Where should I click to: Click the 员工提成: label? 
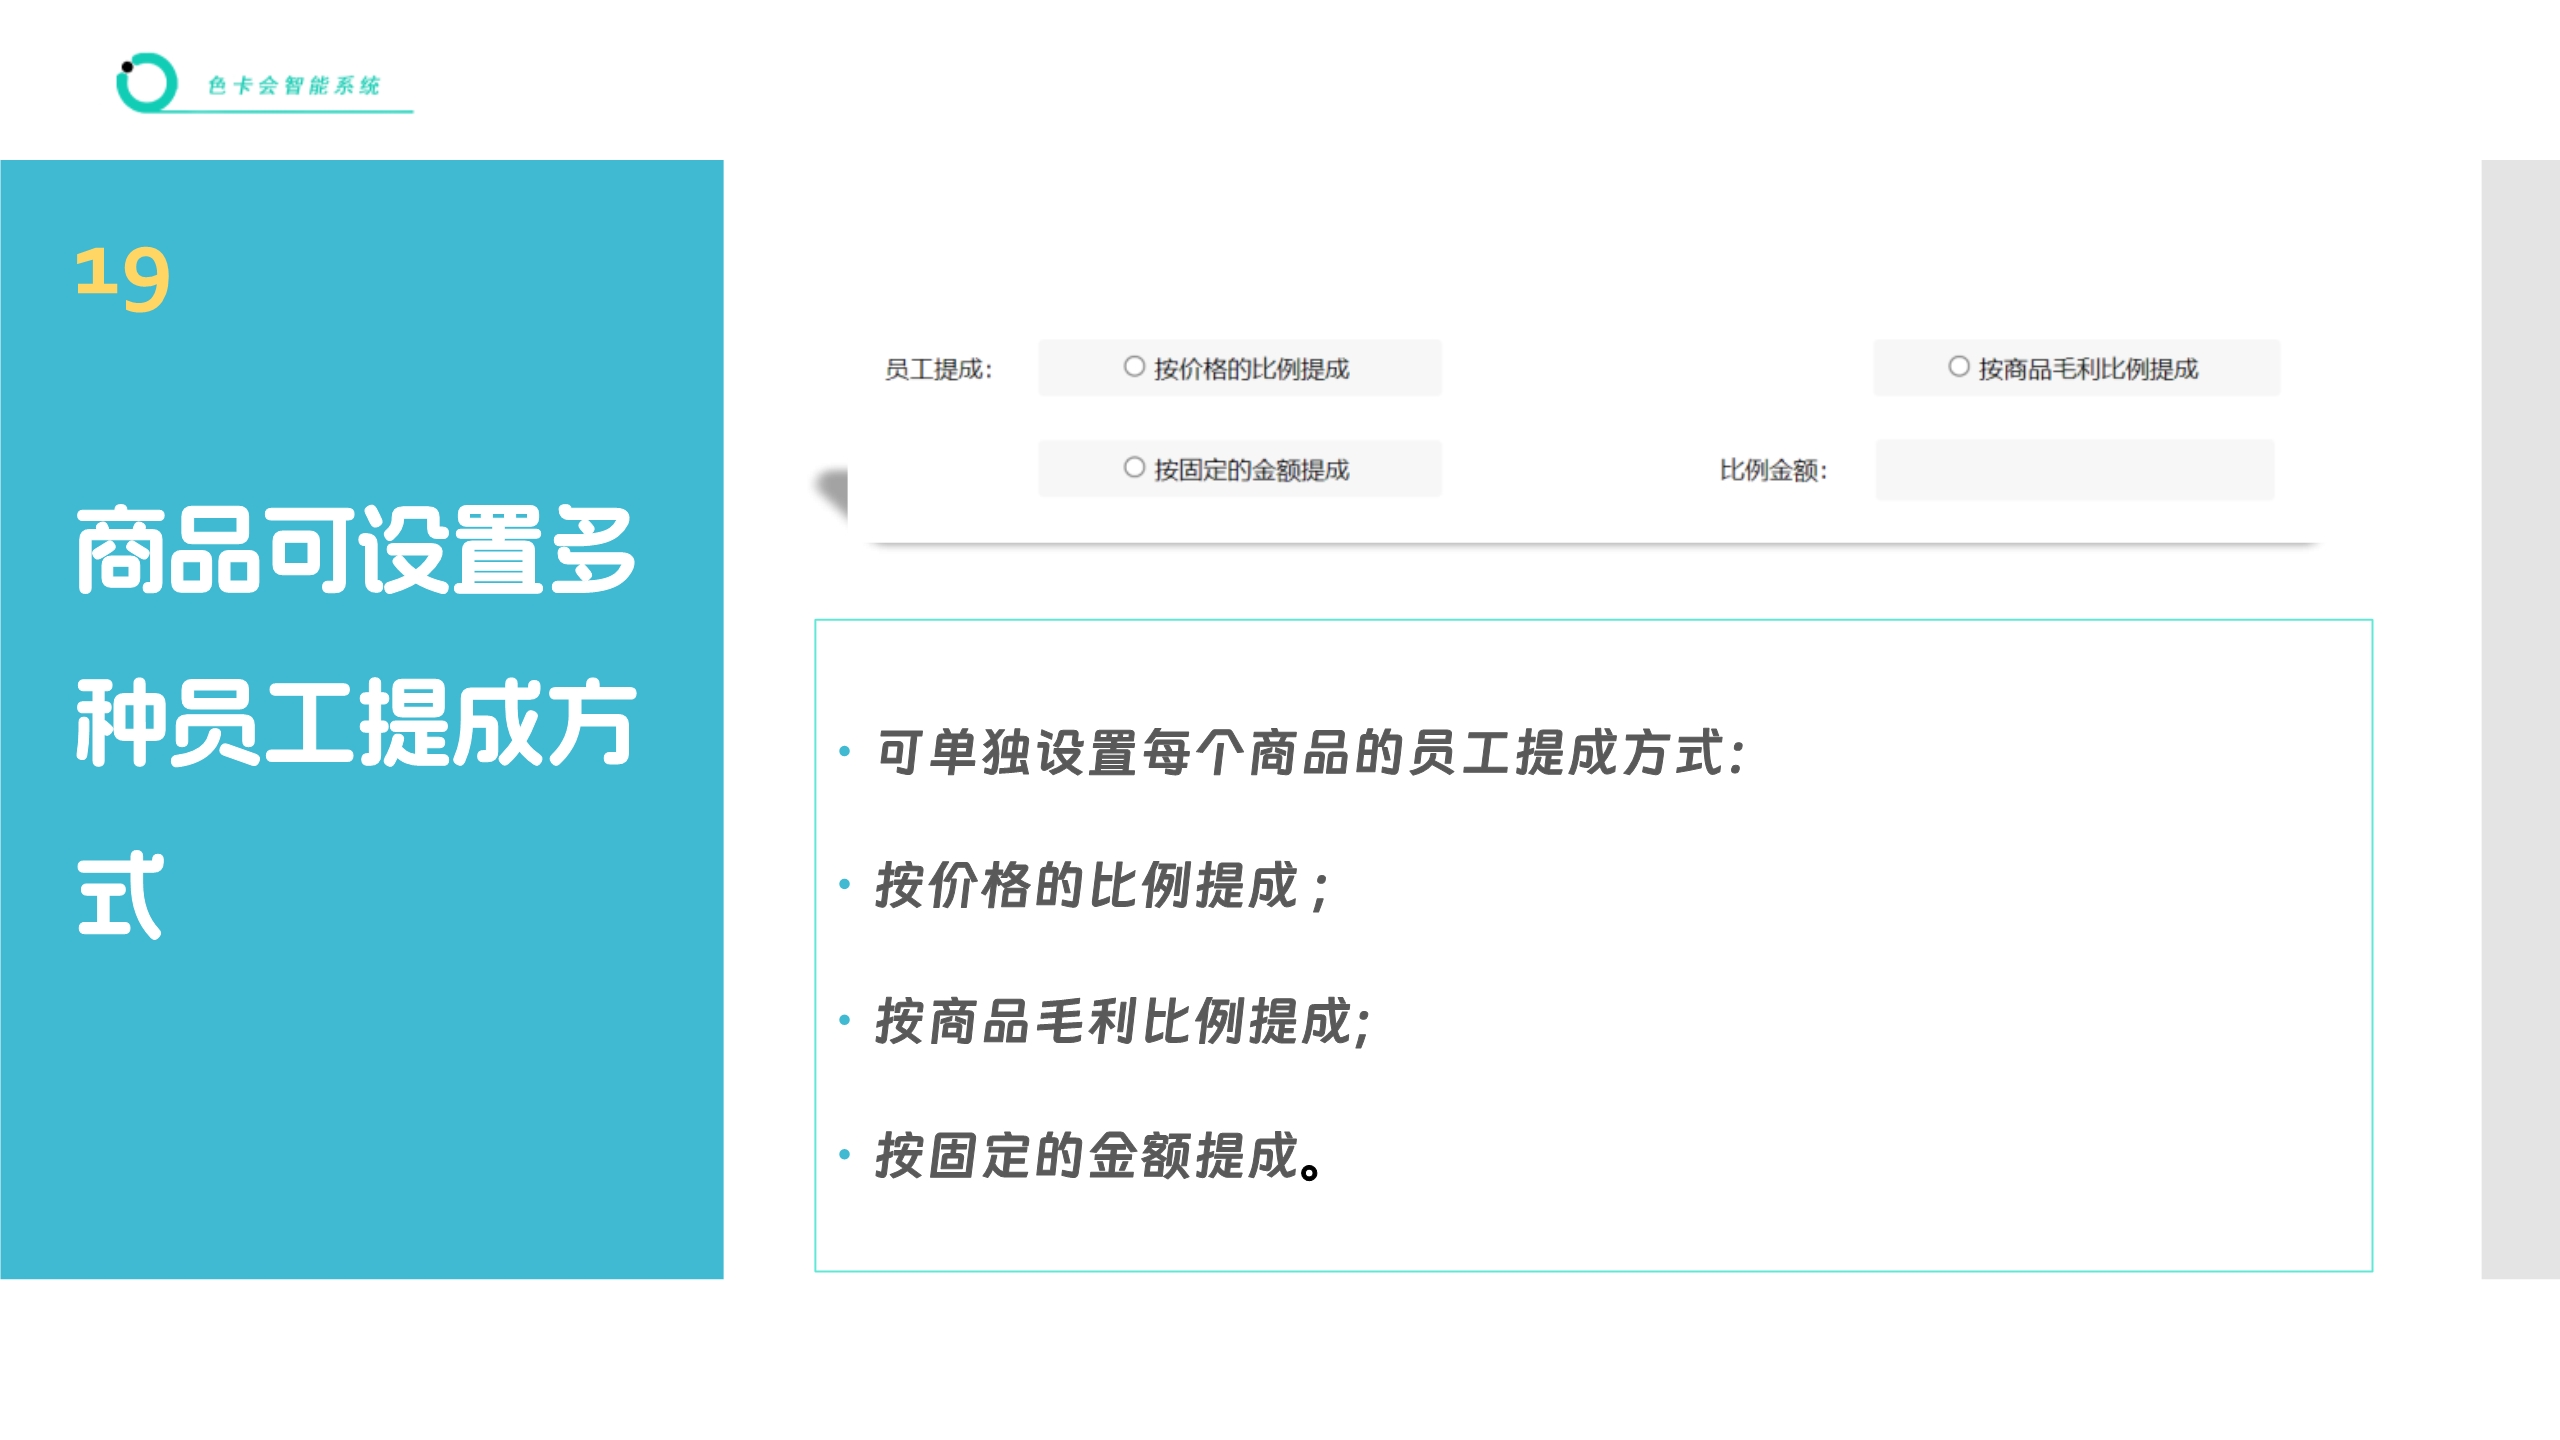pos(938,370)
